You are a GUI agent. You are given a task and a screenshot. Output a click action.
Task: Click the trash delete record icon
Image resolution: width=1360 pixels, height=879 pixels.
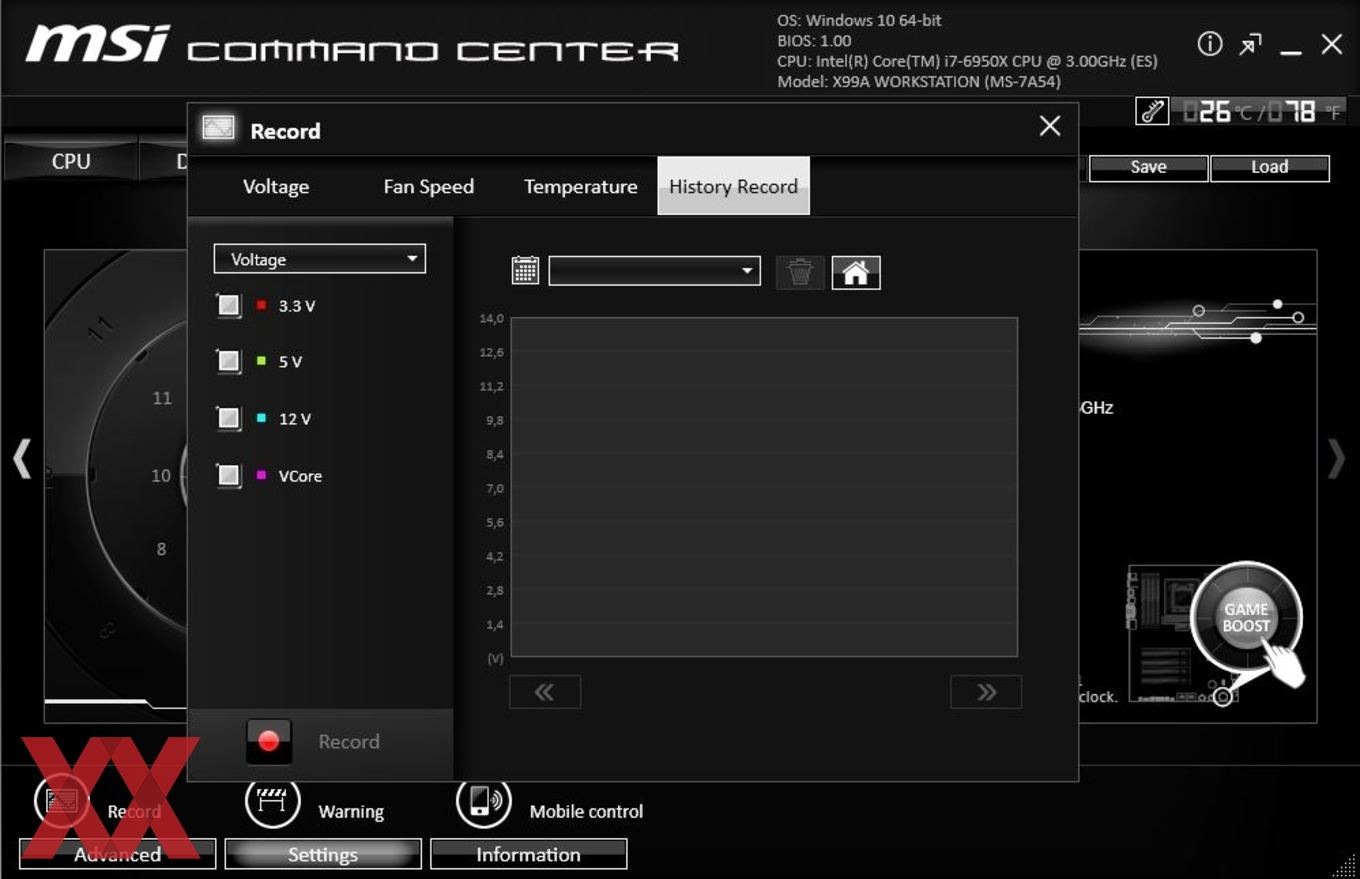click(800, 272)
